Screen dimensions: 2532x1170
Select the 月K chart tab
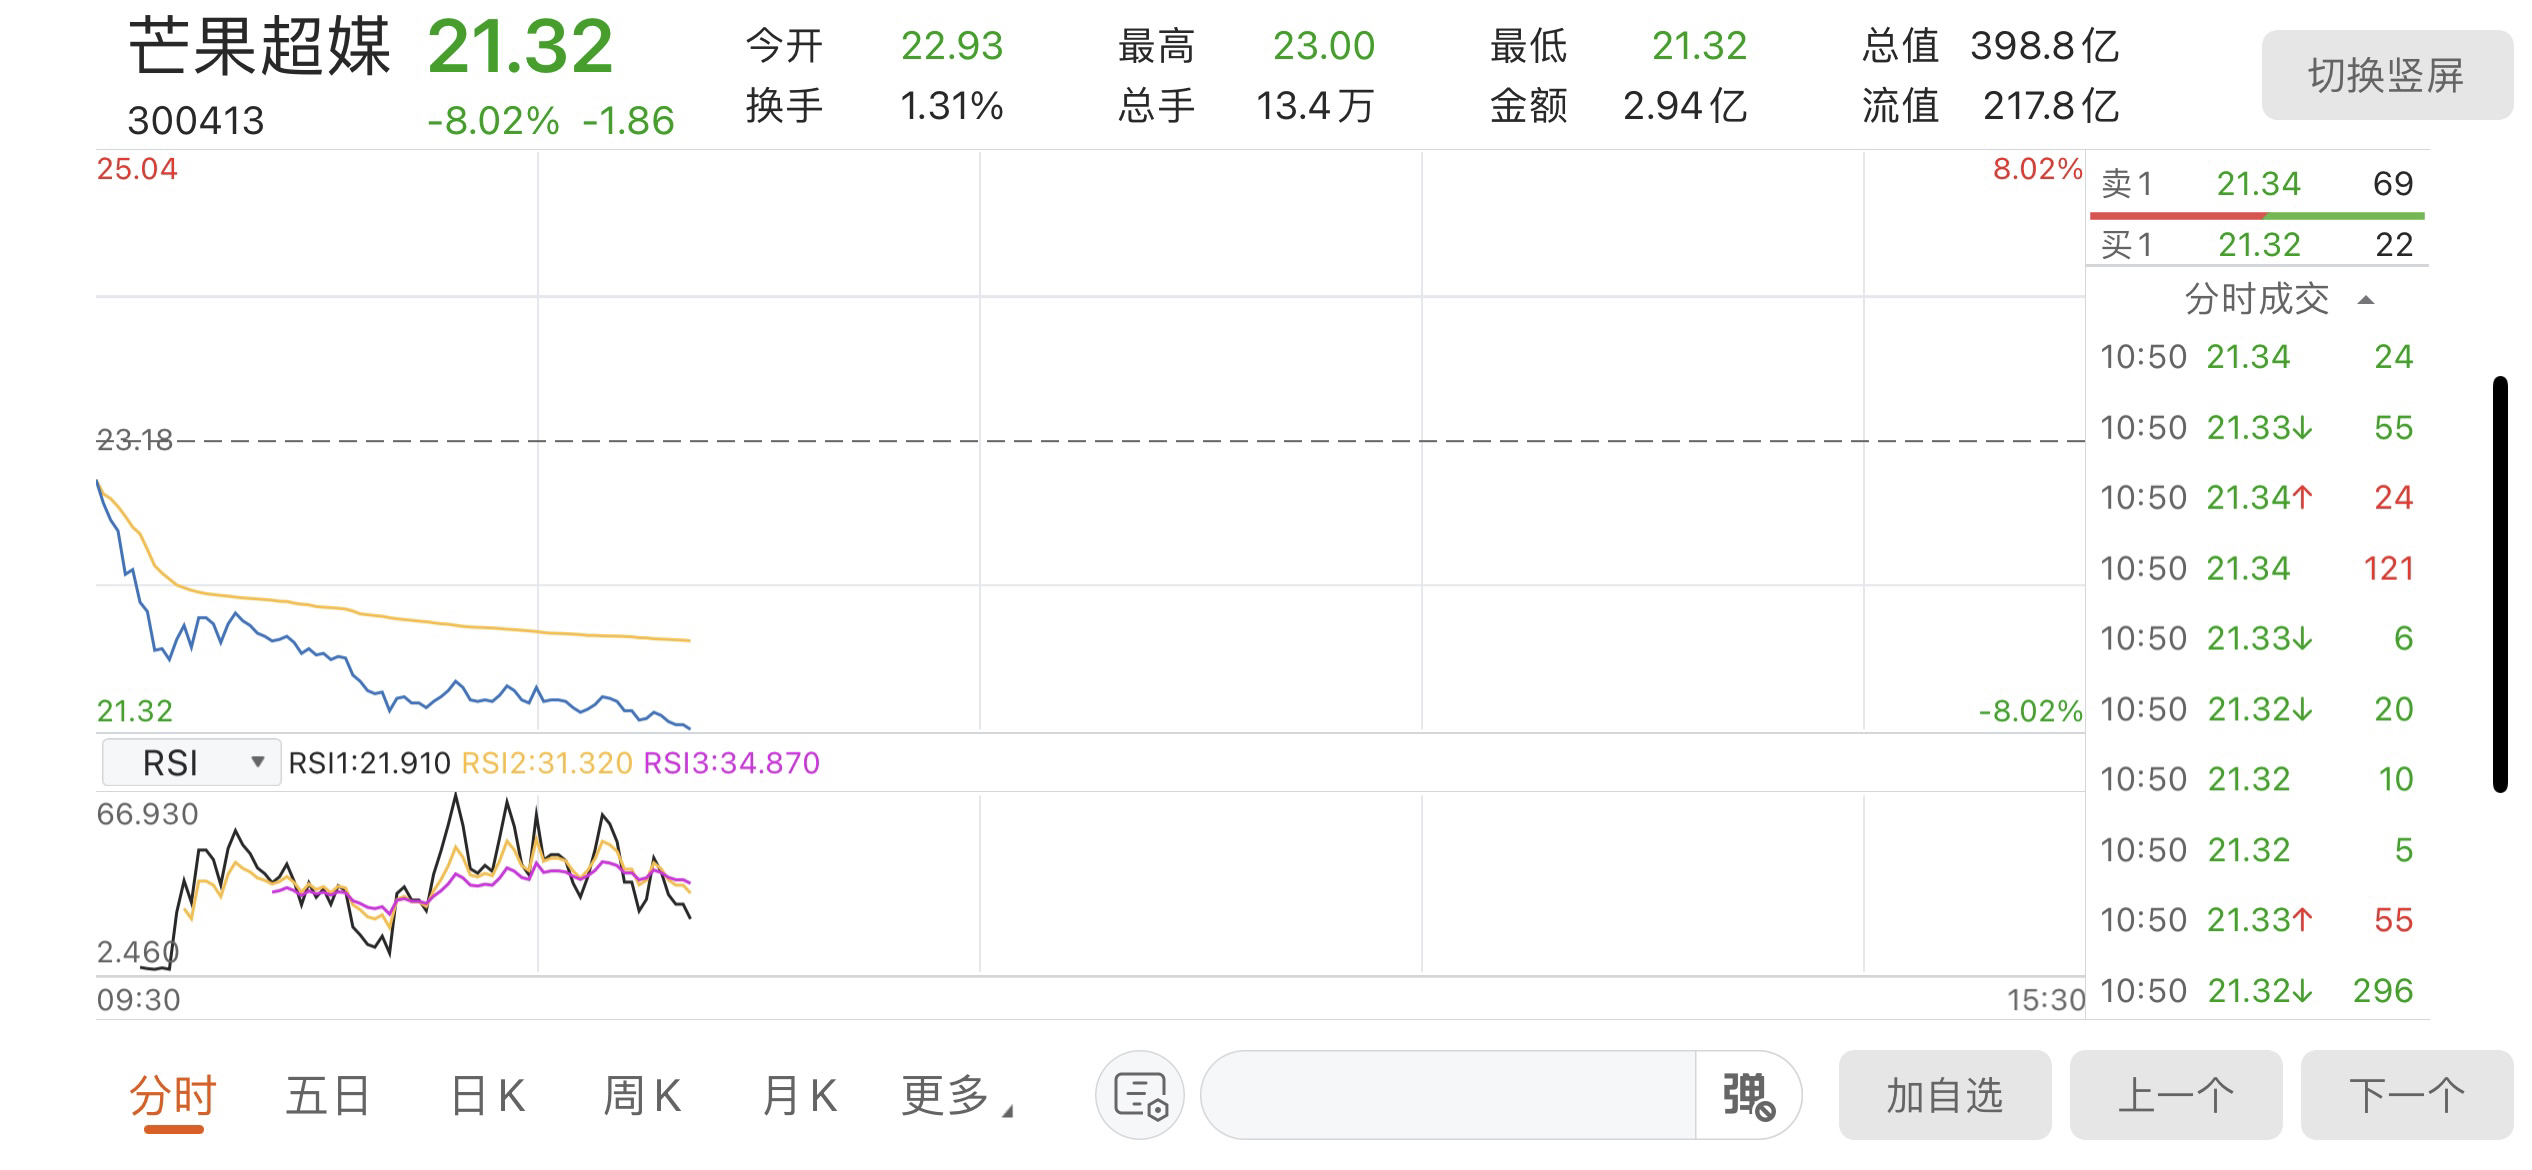pyautogui.click(x=799, y=1096)
